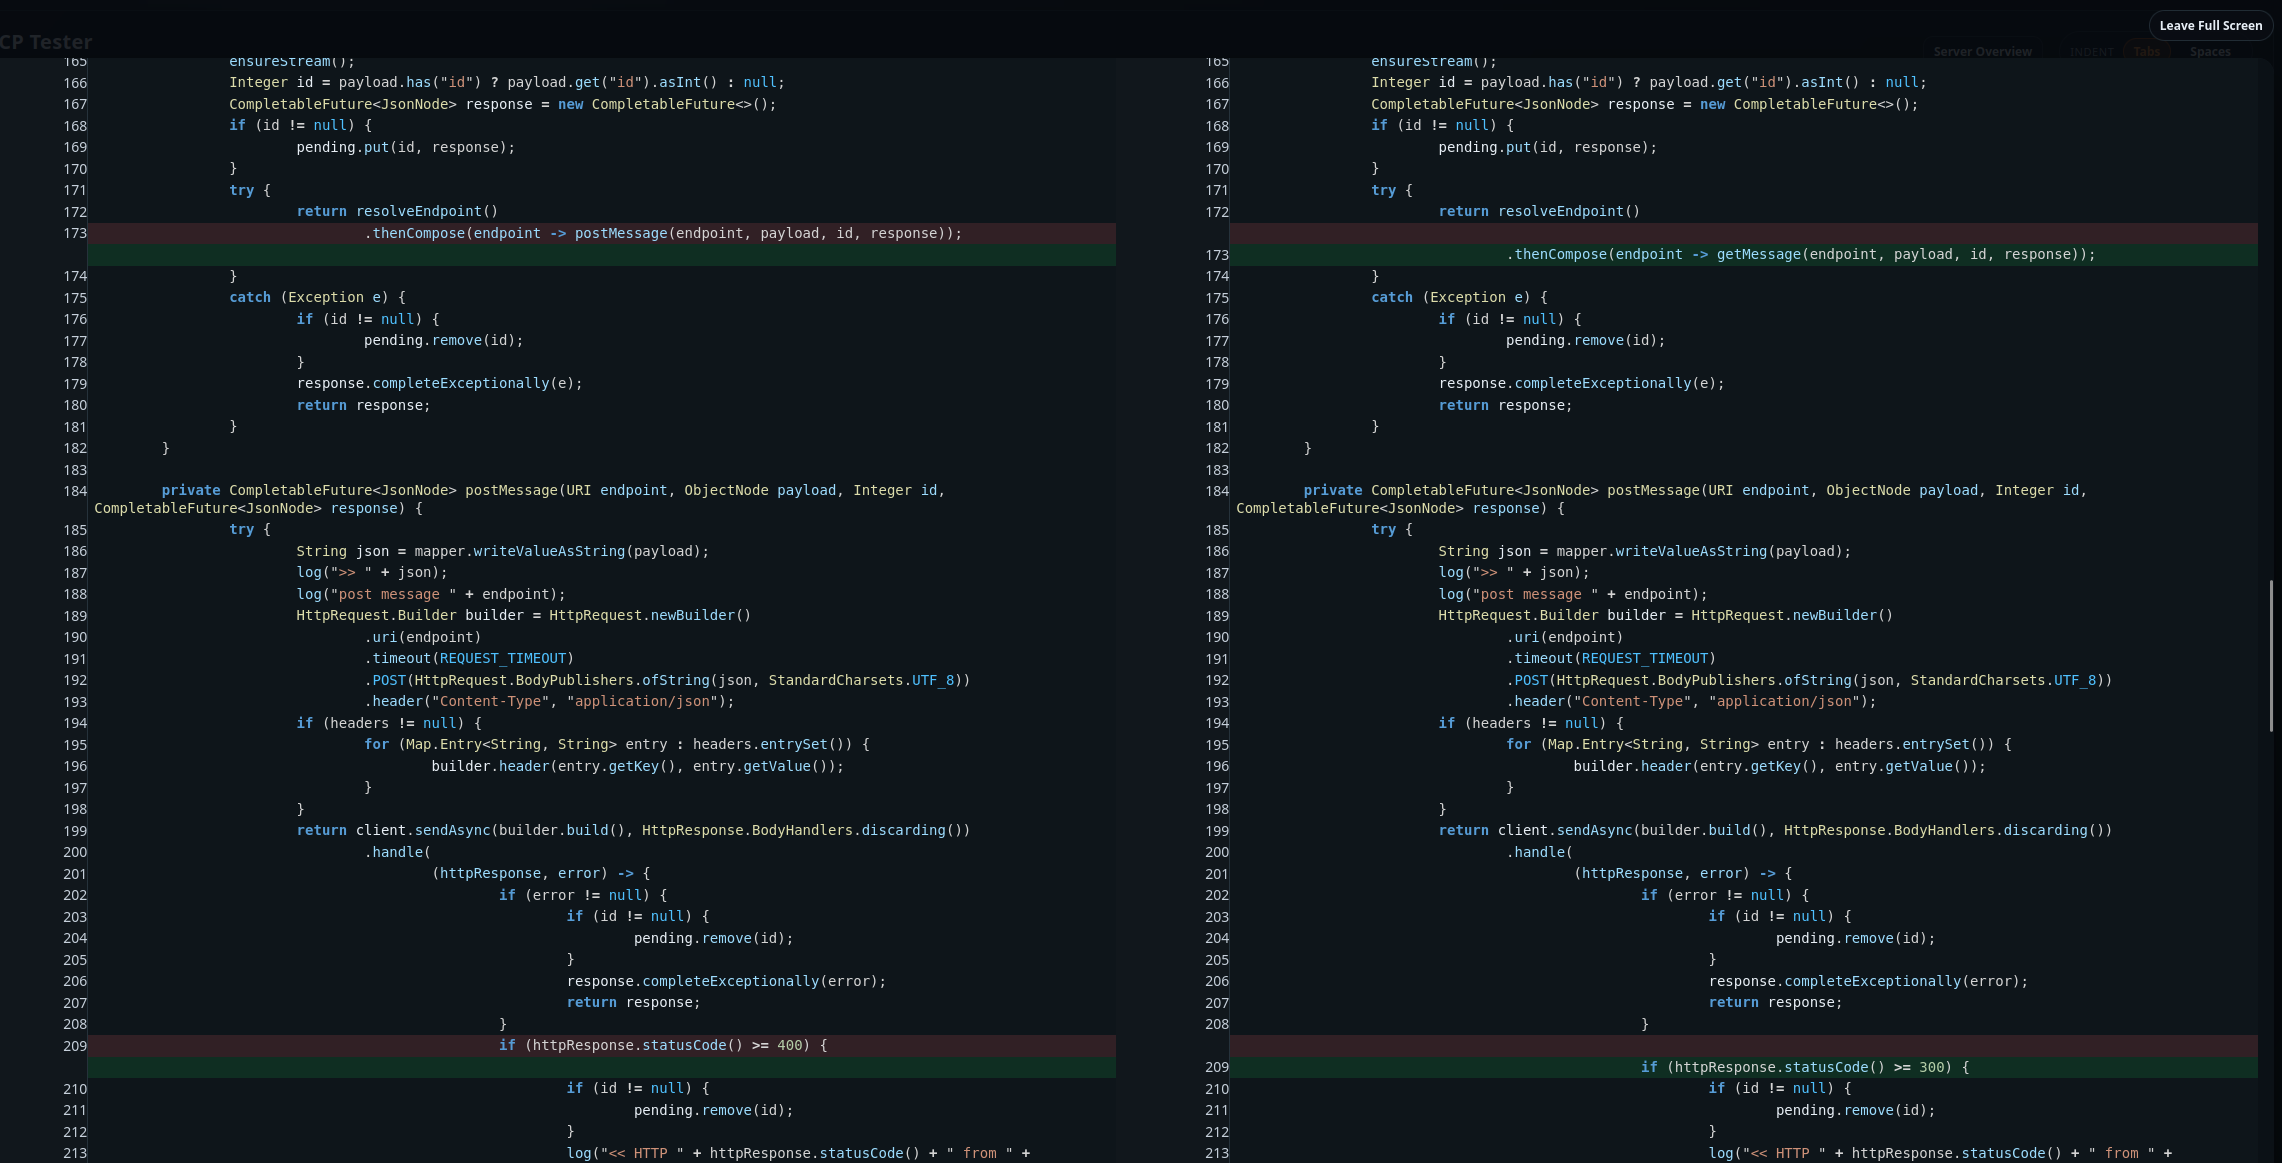Viewport: 2282px width, 1163px height.
Task: Click the REQUEST_TIMEOUT constant in the left pane
Action: pos(503,659)
